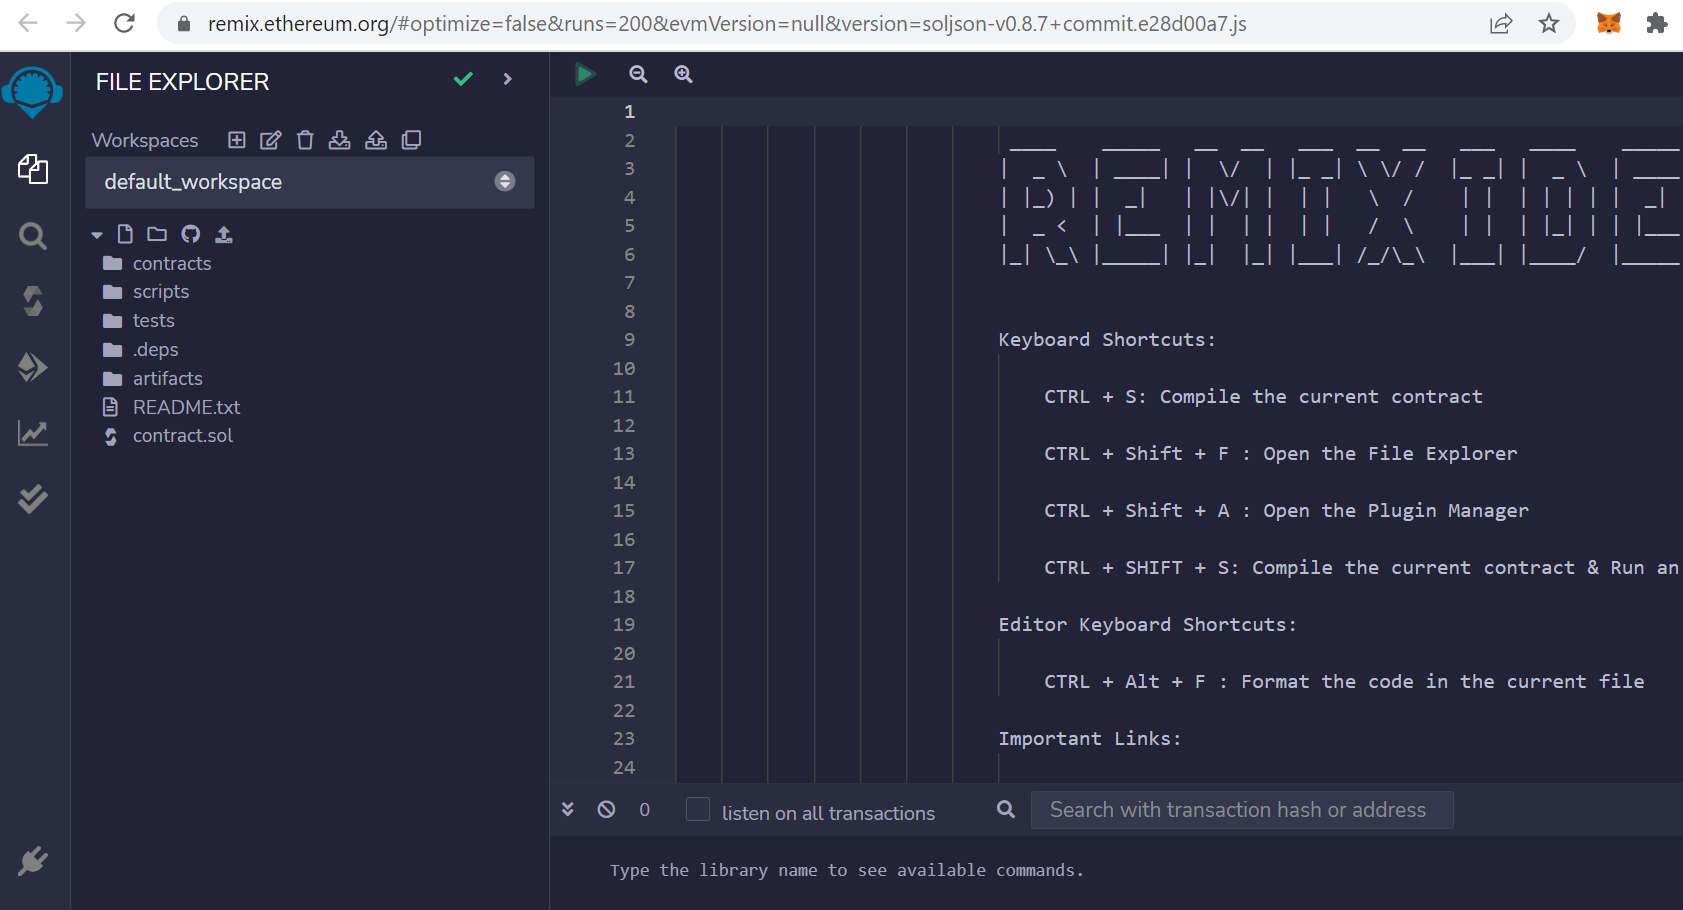Open Solidity unit testing double-check icon
Image resolution: width=1683 pixels, height=910 pixels.
[x=33, y=498]
